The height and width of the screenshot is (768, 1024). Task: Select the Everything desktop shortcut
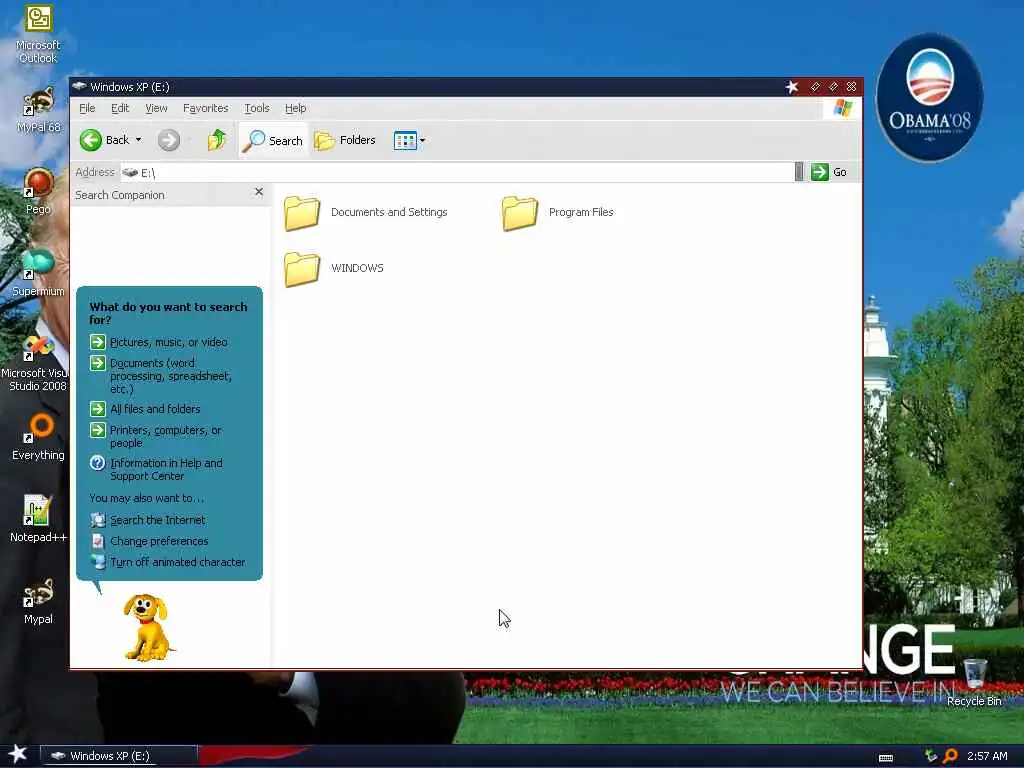(38, 438)
